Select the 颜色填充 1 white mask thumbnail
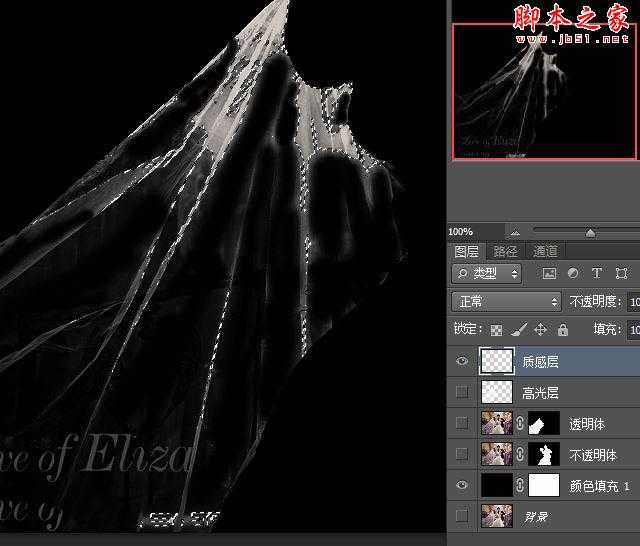The height and width of the screenshot is (546, 640). (544, 485)
